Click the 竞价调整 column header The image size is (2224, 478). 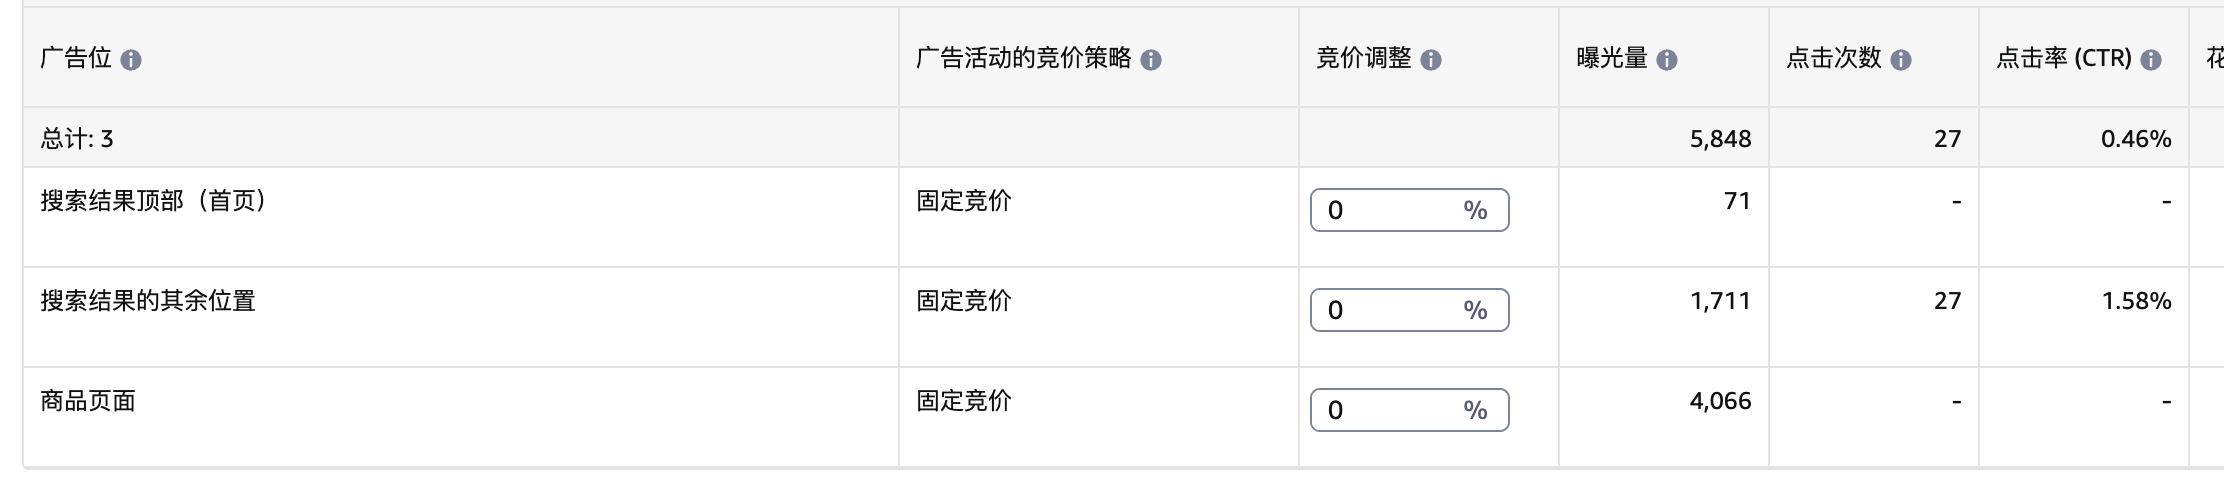[1364, 58]
